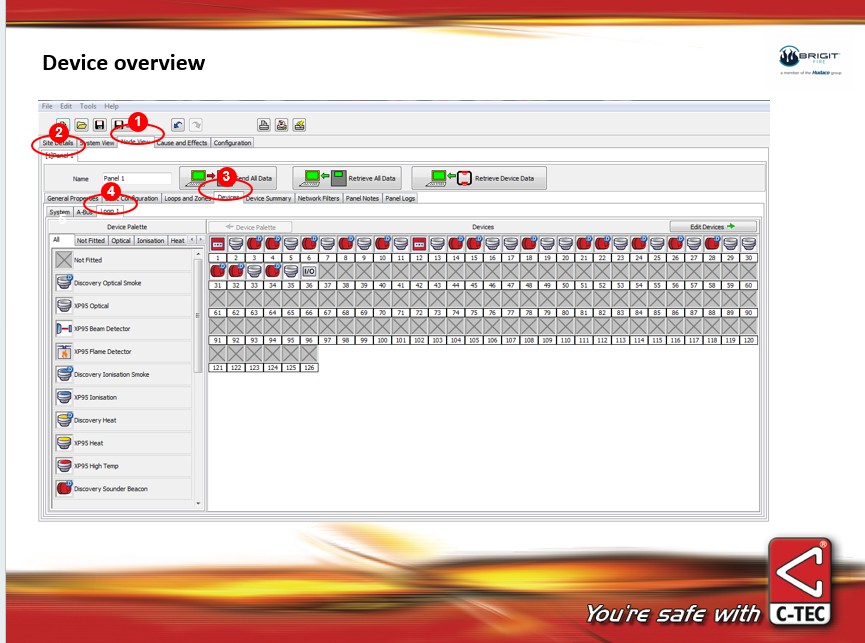This screenshot has height=643, width=865.
Task: Click the panel Name text field
Action: 136,178
